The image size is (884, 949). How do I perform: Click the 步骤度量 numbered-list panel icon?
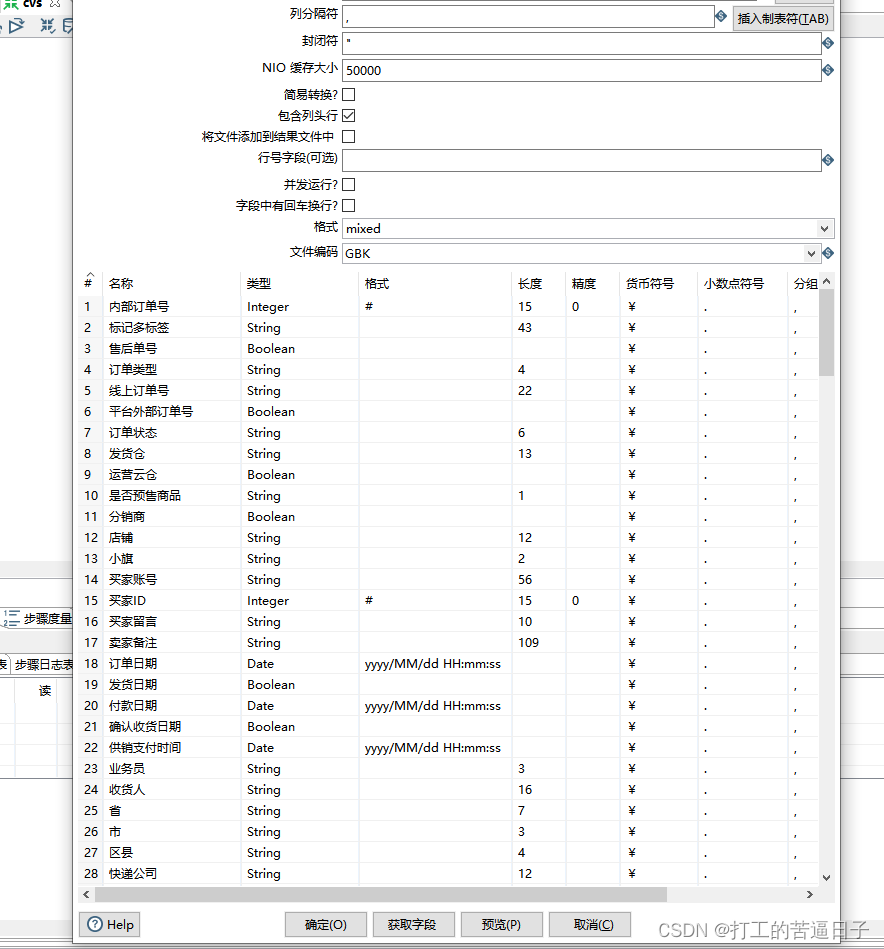point(10,618)
